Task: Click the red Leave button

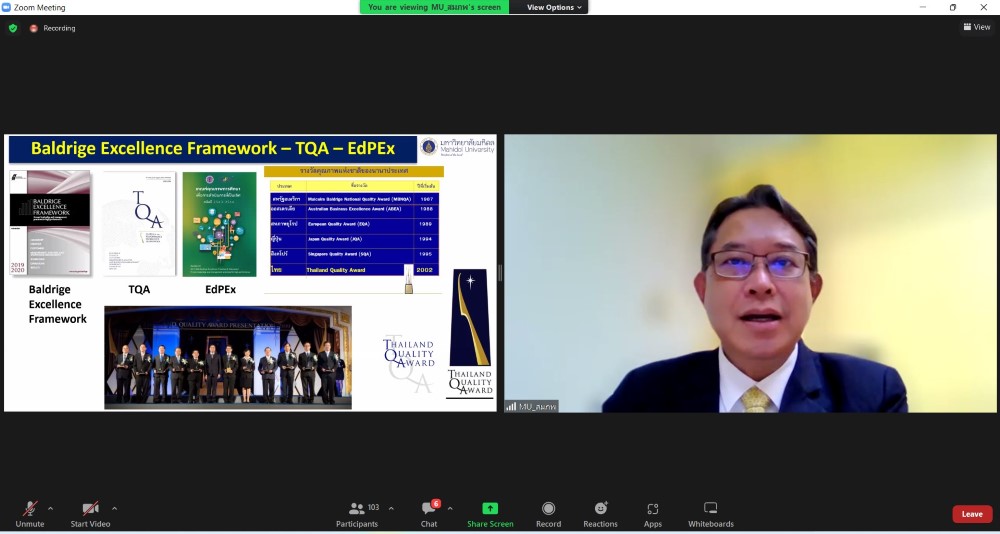Action: 971,514
